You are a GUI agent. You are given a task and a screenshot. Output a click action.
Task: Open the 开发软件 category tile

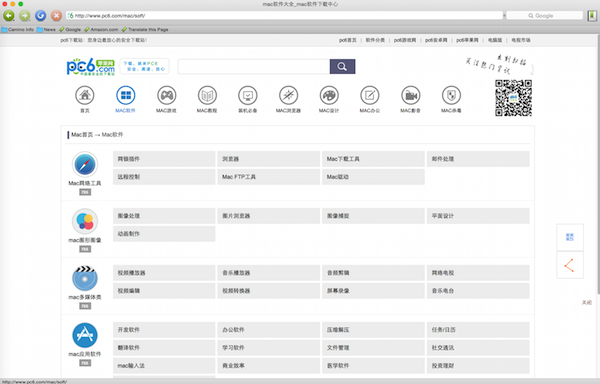164,330
